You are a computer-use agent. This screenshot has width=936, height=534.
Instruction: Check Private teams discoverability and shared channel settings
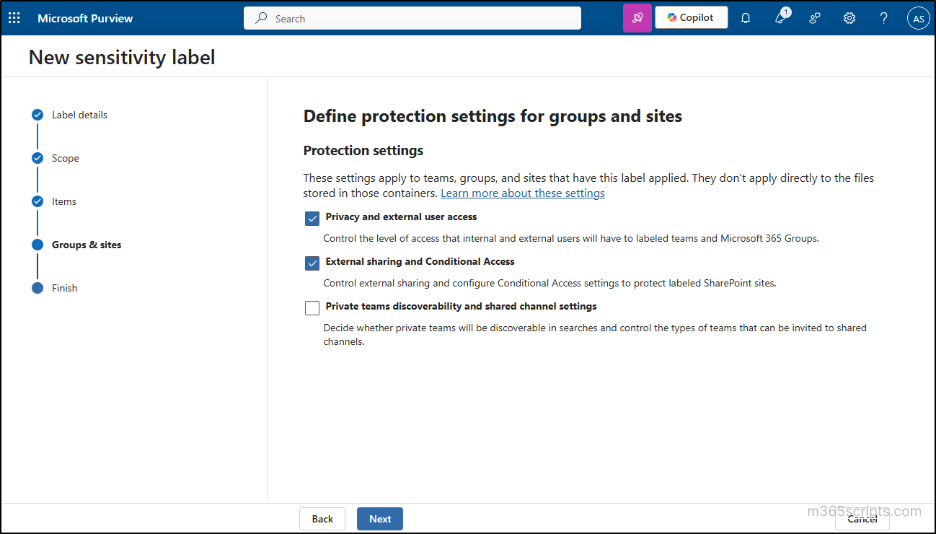[x=312, y=307]
